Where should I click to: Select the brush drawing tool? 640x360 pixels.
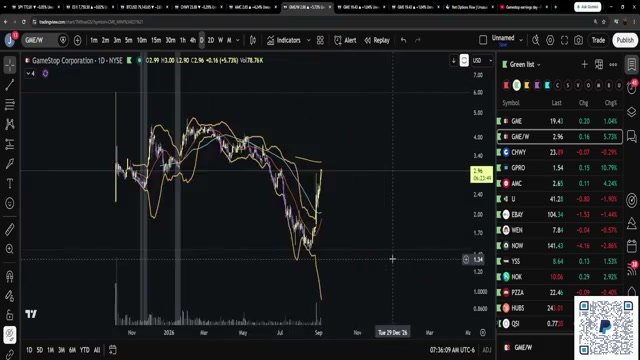(10, 164)
